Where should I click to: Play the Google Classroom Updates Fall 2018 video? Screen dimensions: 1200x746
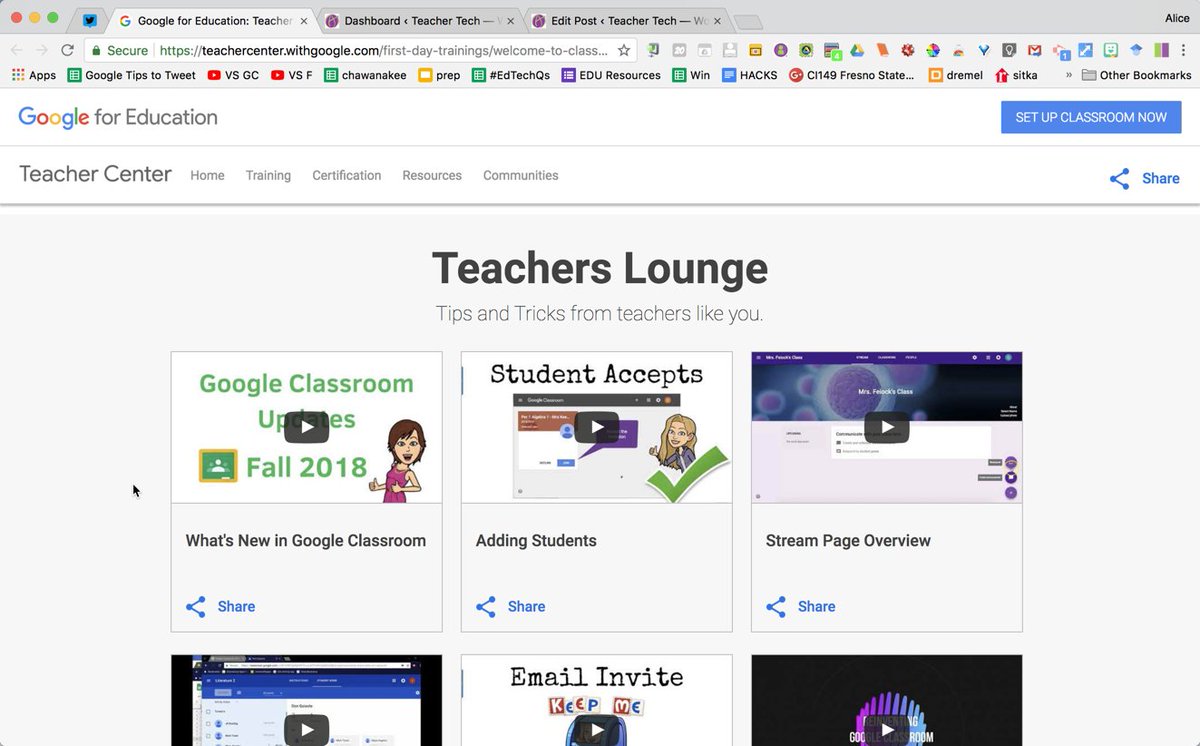(306, 427)
